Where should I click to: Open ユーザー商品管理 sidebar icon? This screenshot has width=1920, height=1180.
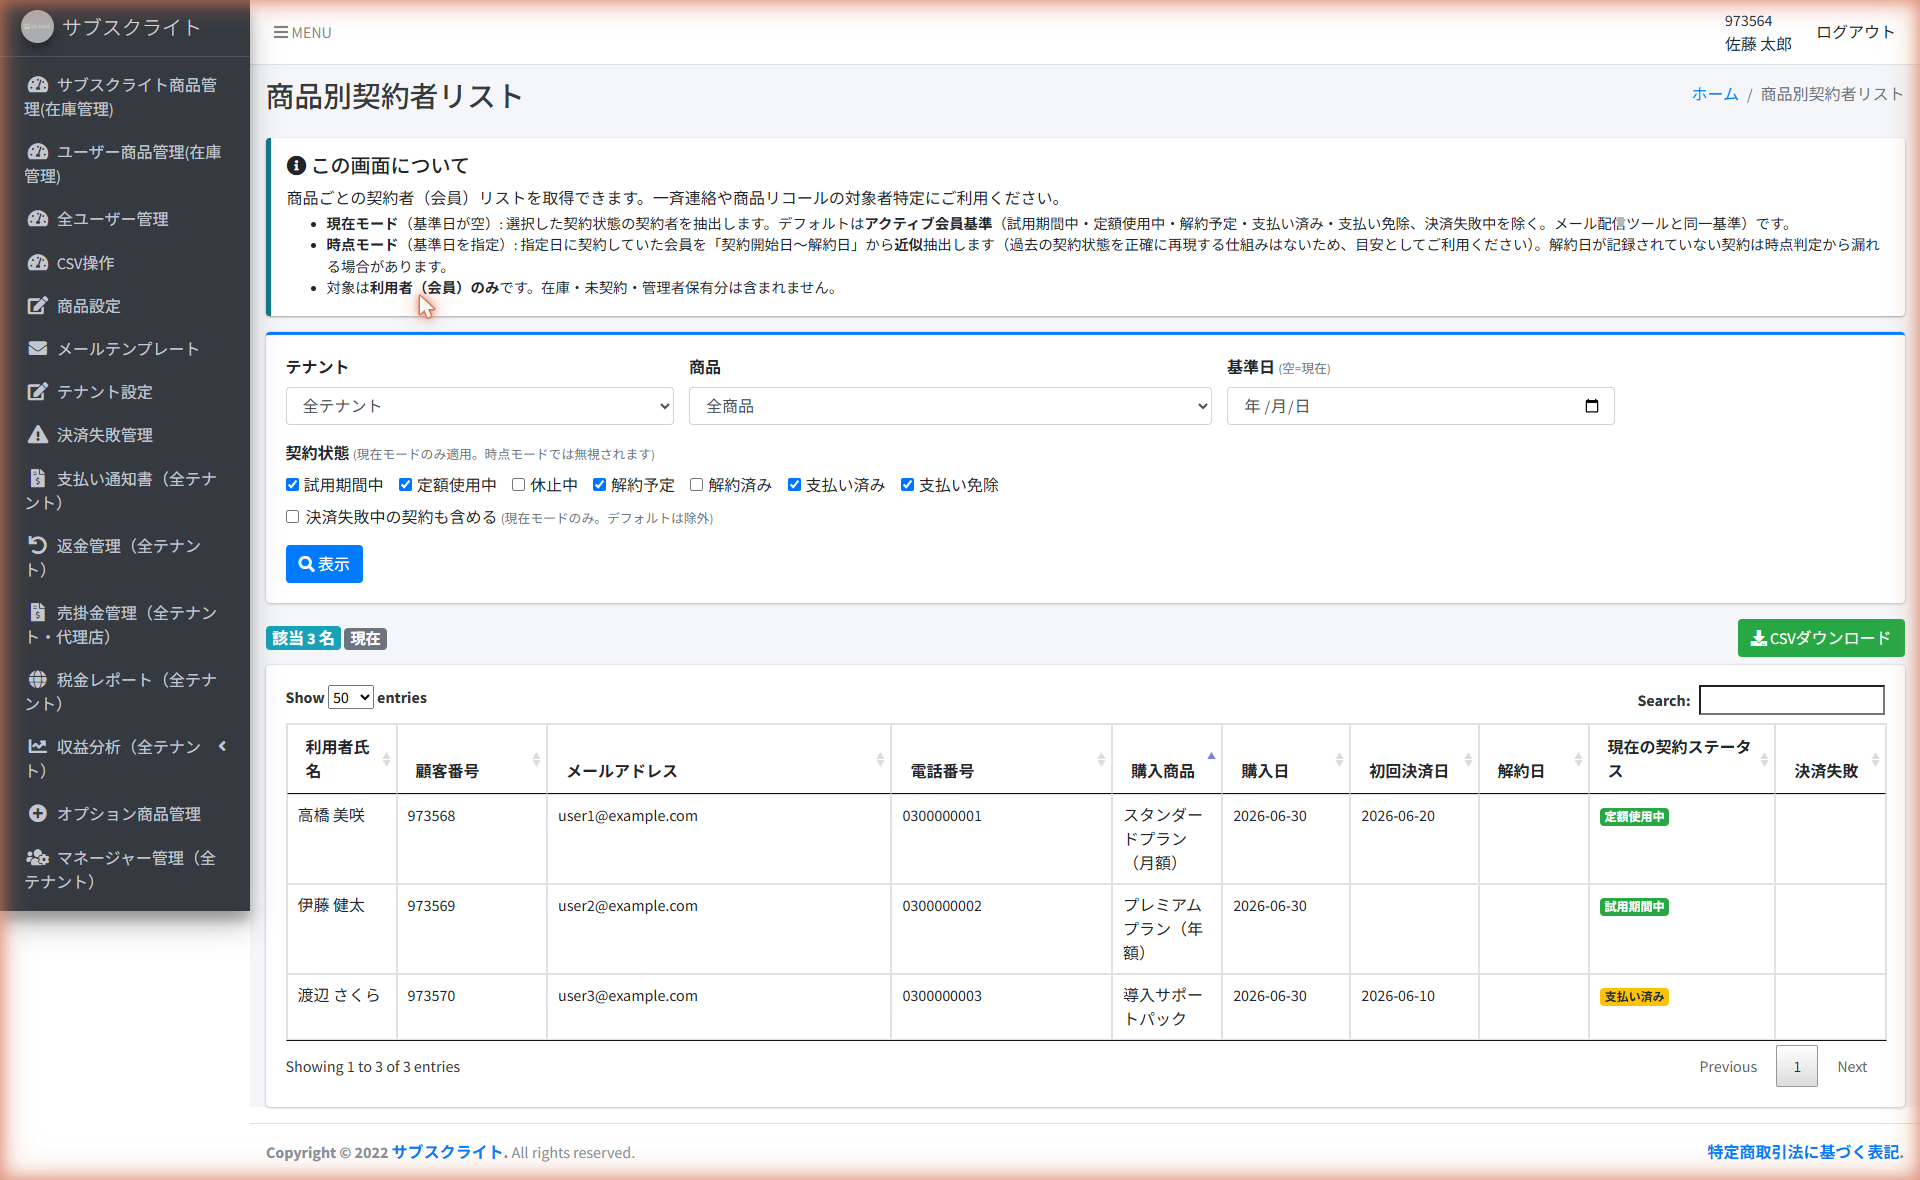click(x=38, y=152)
